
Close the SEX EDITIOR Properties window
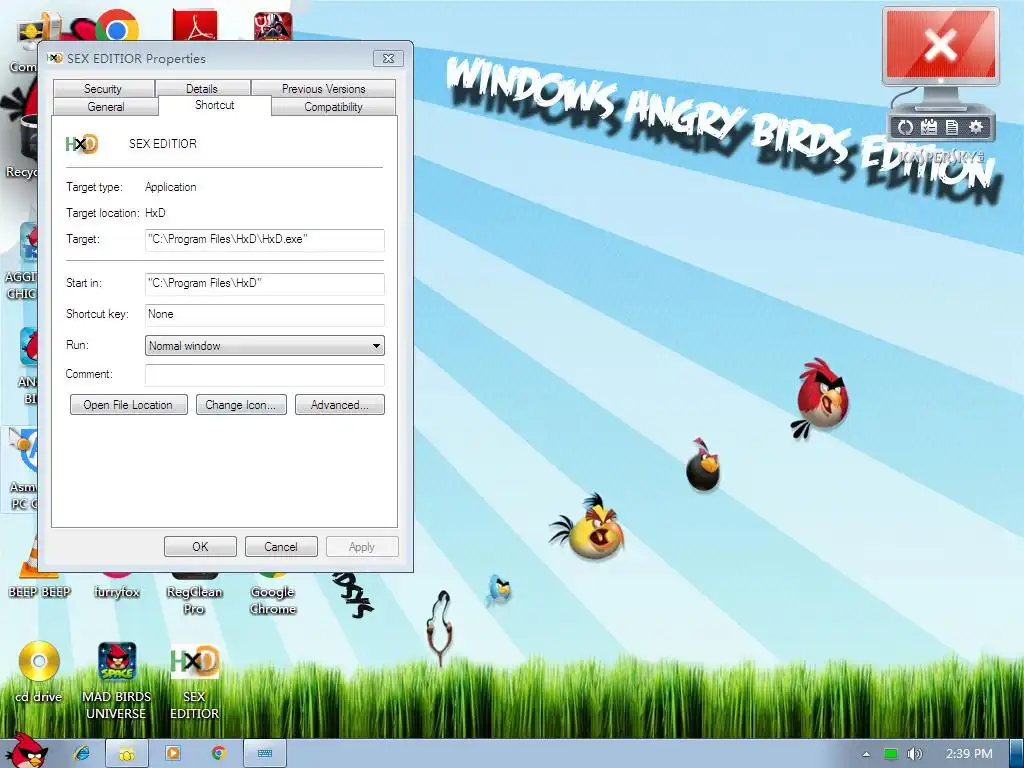pyautogui.click(x=388, y=58)
